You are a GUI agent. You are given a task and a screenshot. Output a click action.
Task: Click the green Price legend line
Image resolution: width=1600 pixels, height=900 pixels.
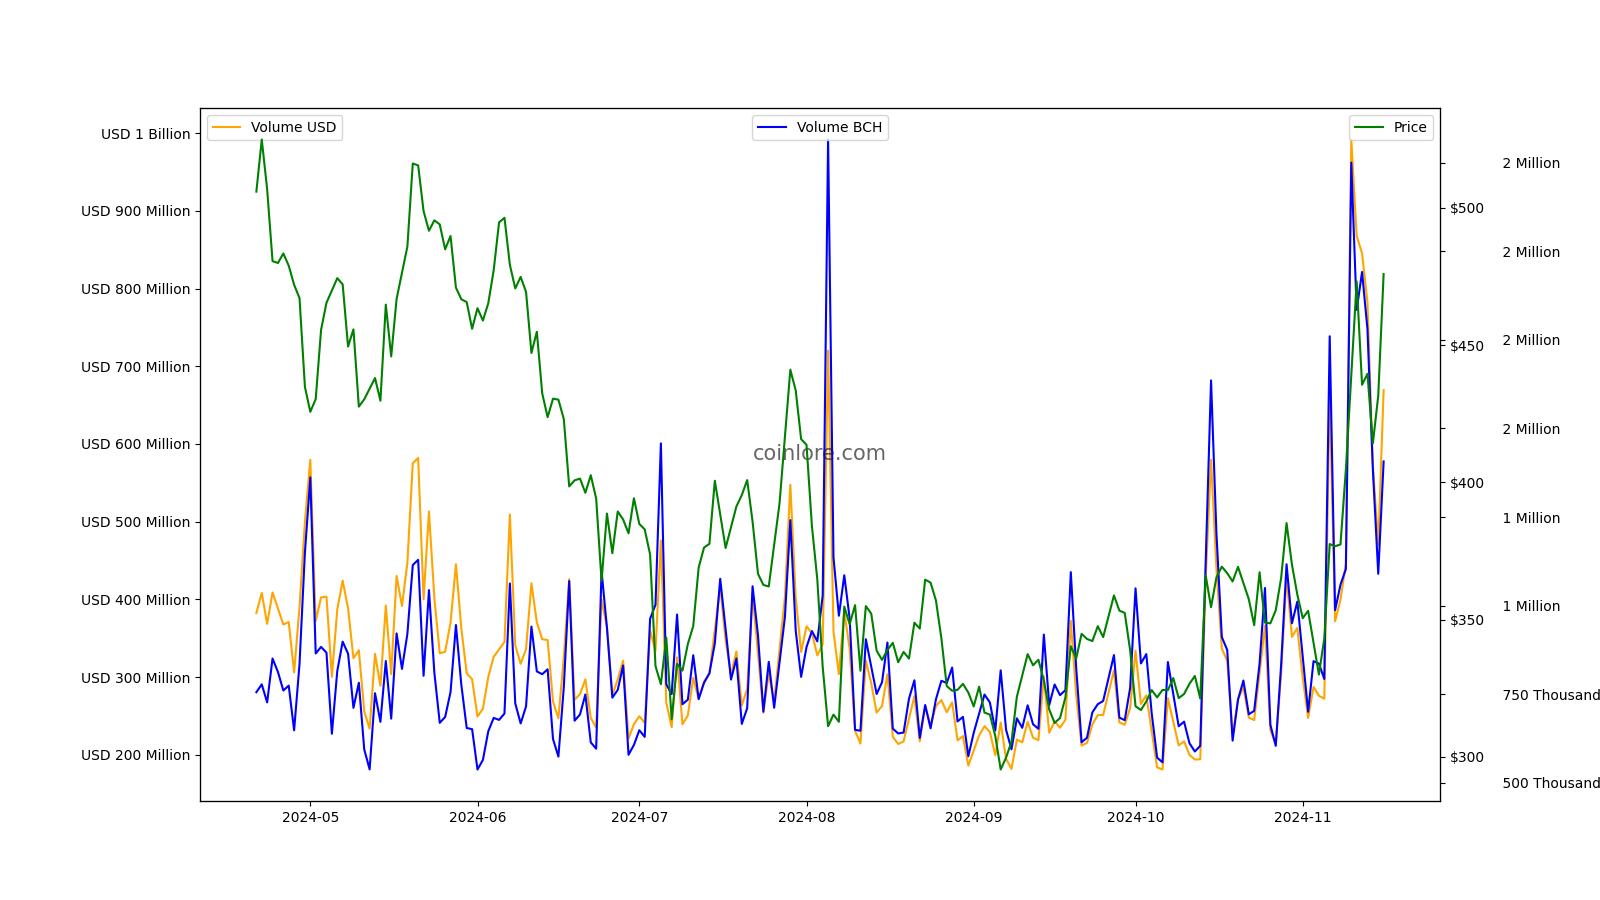coord(1370,128)
